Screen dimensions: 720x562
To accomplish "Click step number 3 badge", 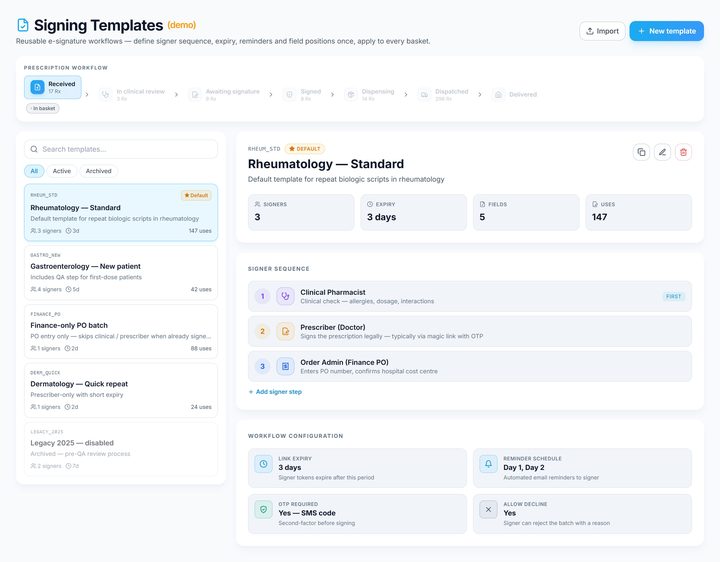I will click(262, 366).
